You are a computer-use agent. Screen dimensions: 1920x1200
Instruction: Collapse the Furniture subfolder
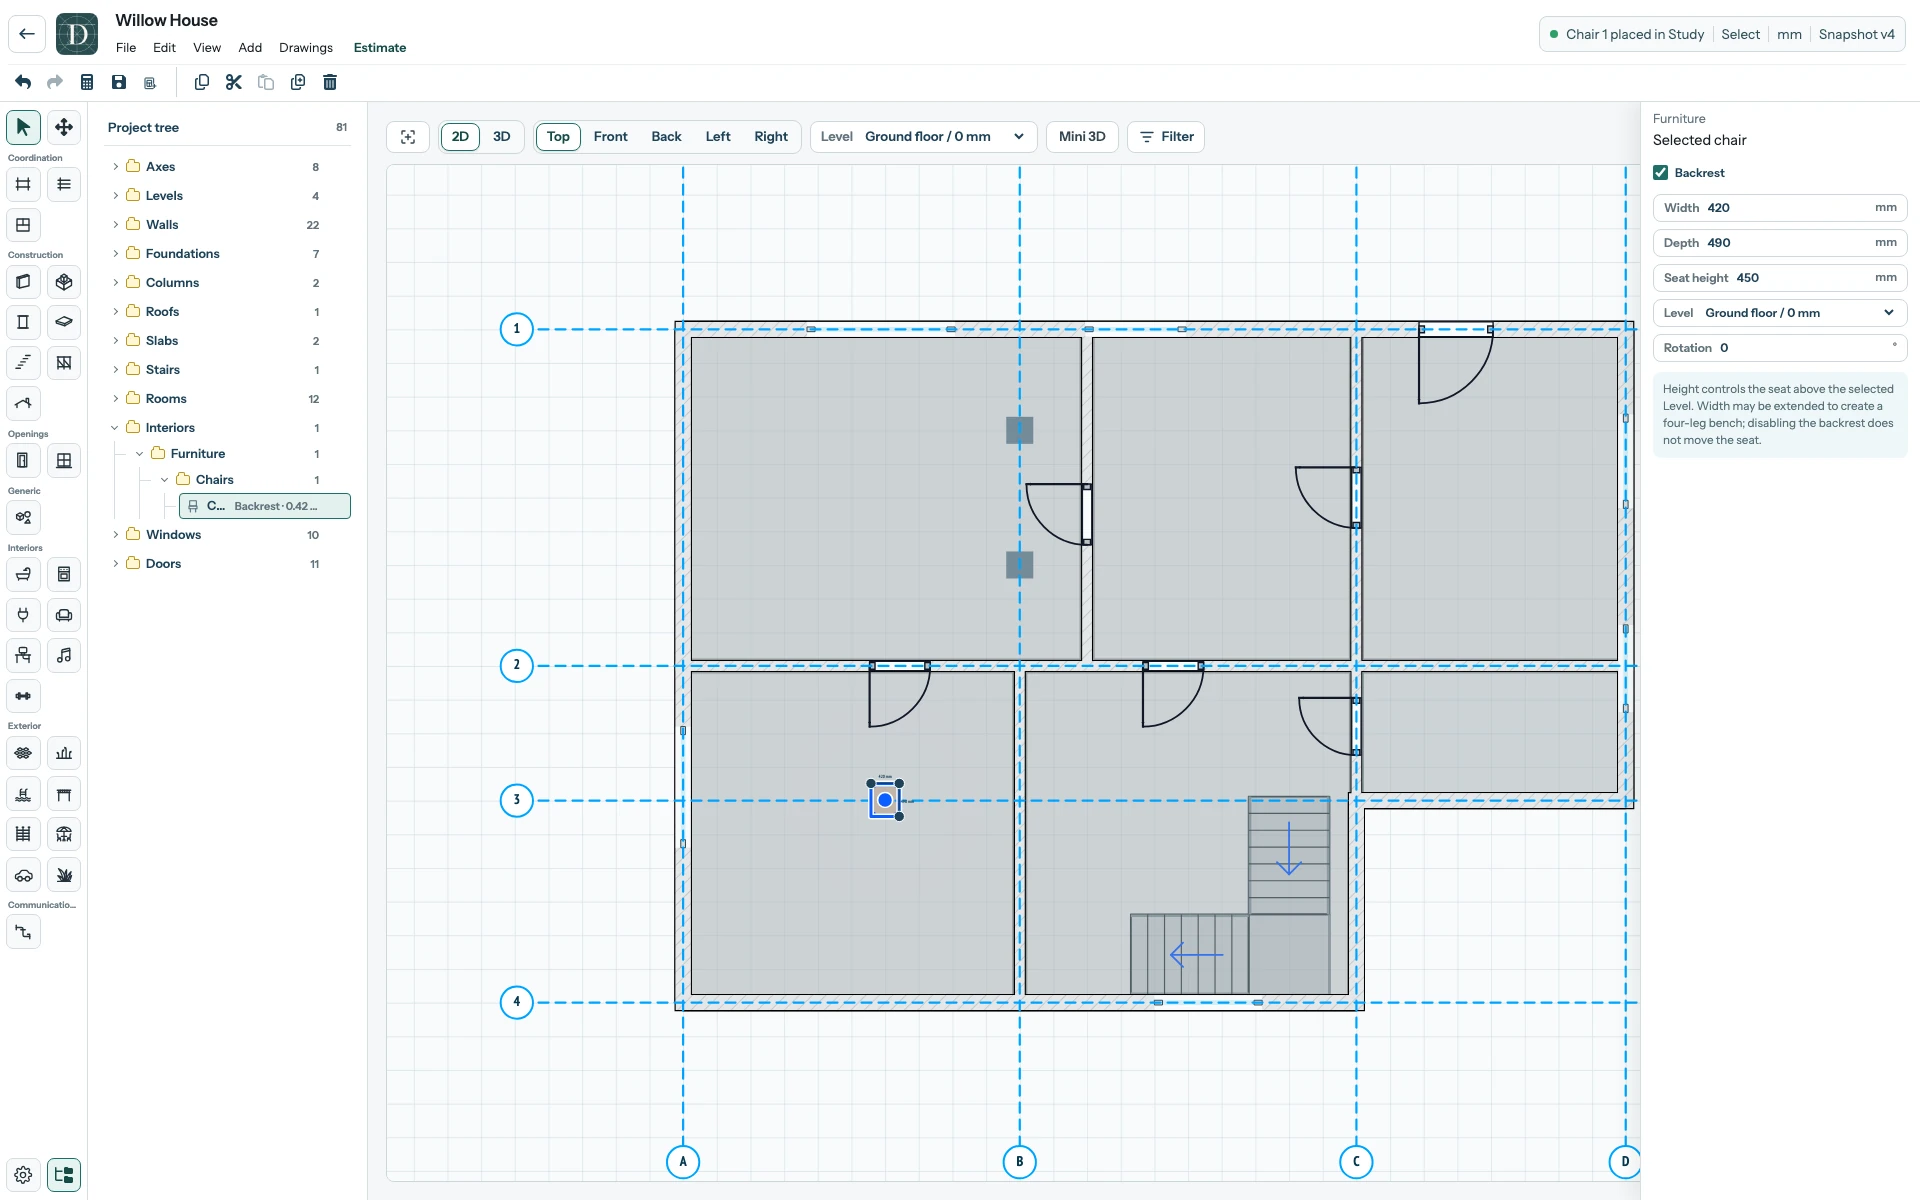tap(140, 454)
